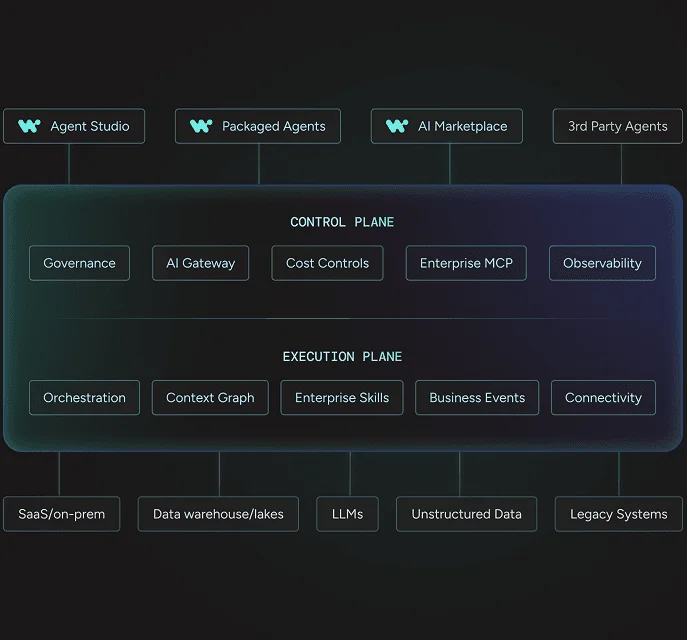Click the logo icon beside Packaged Agents
Screen dimensions: 687x640
click(x=201, y=126)
